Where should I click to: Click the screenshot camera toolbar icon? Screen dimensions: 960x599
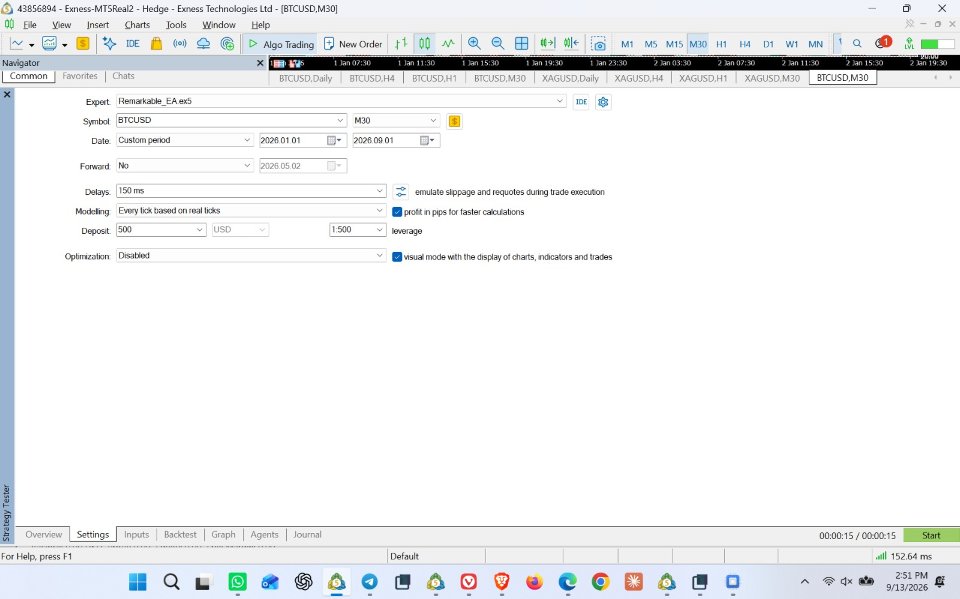pos(598,43)
